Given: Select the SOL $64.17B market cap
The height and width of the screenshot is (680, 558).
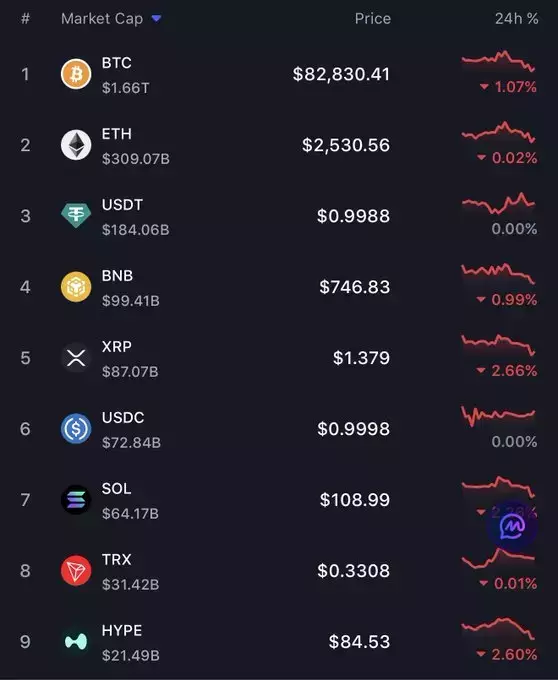Looking at the screenshot, I should pyautogui.click(x=130, y=513).
